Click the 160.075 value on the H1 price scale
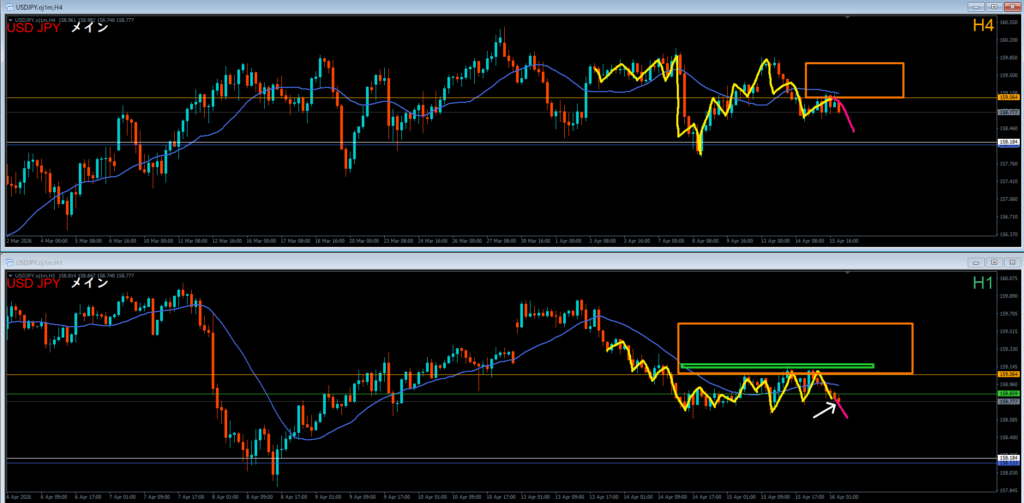 click(1008, 278)
